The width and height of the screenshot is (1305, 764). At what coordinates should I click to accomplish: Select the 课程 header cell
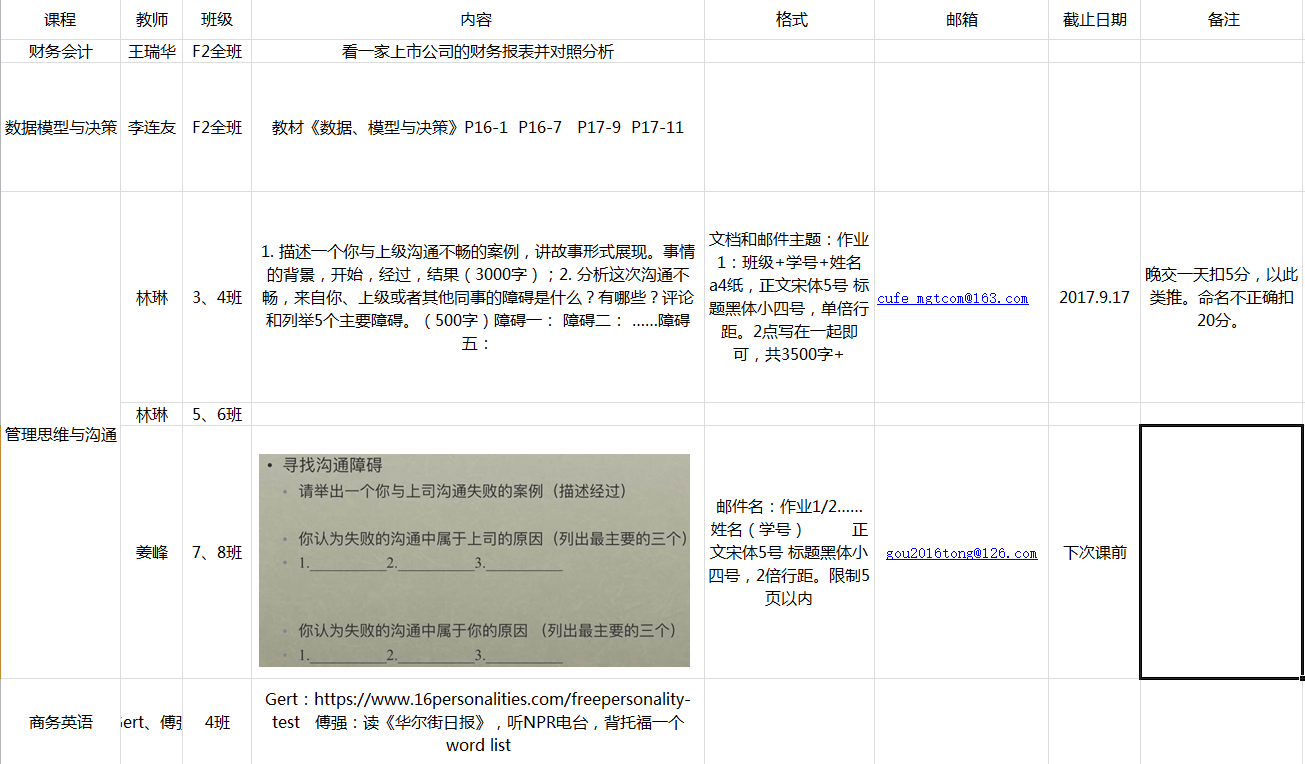[x=60, y=20]
